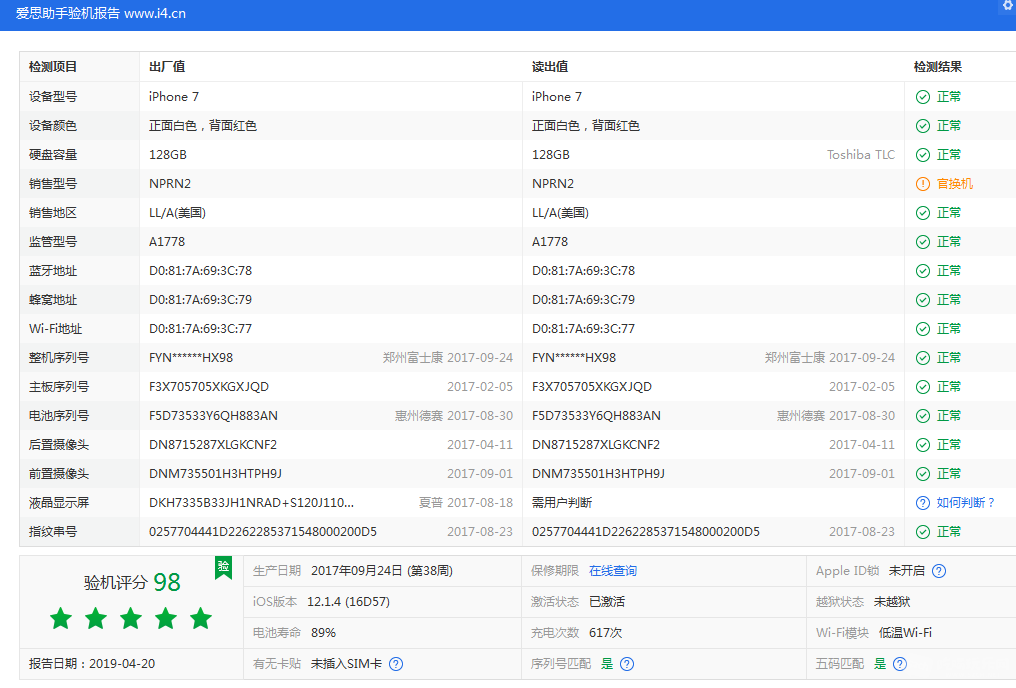Click the five-star rating row
This screenshot has width=1016, height=688.
point(131,619)
